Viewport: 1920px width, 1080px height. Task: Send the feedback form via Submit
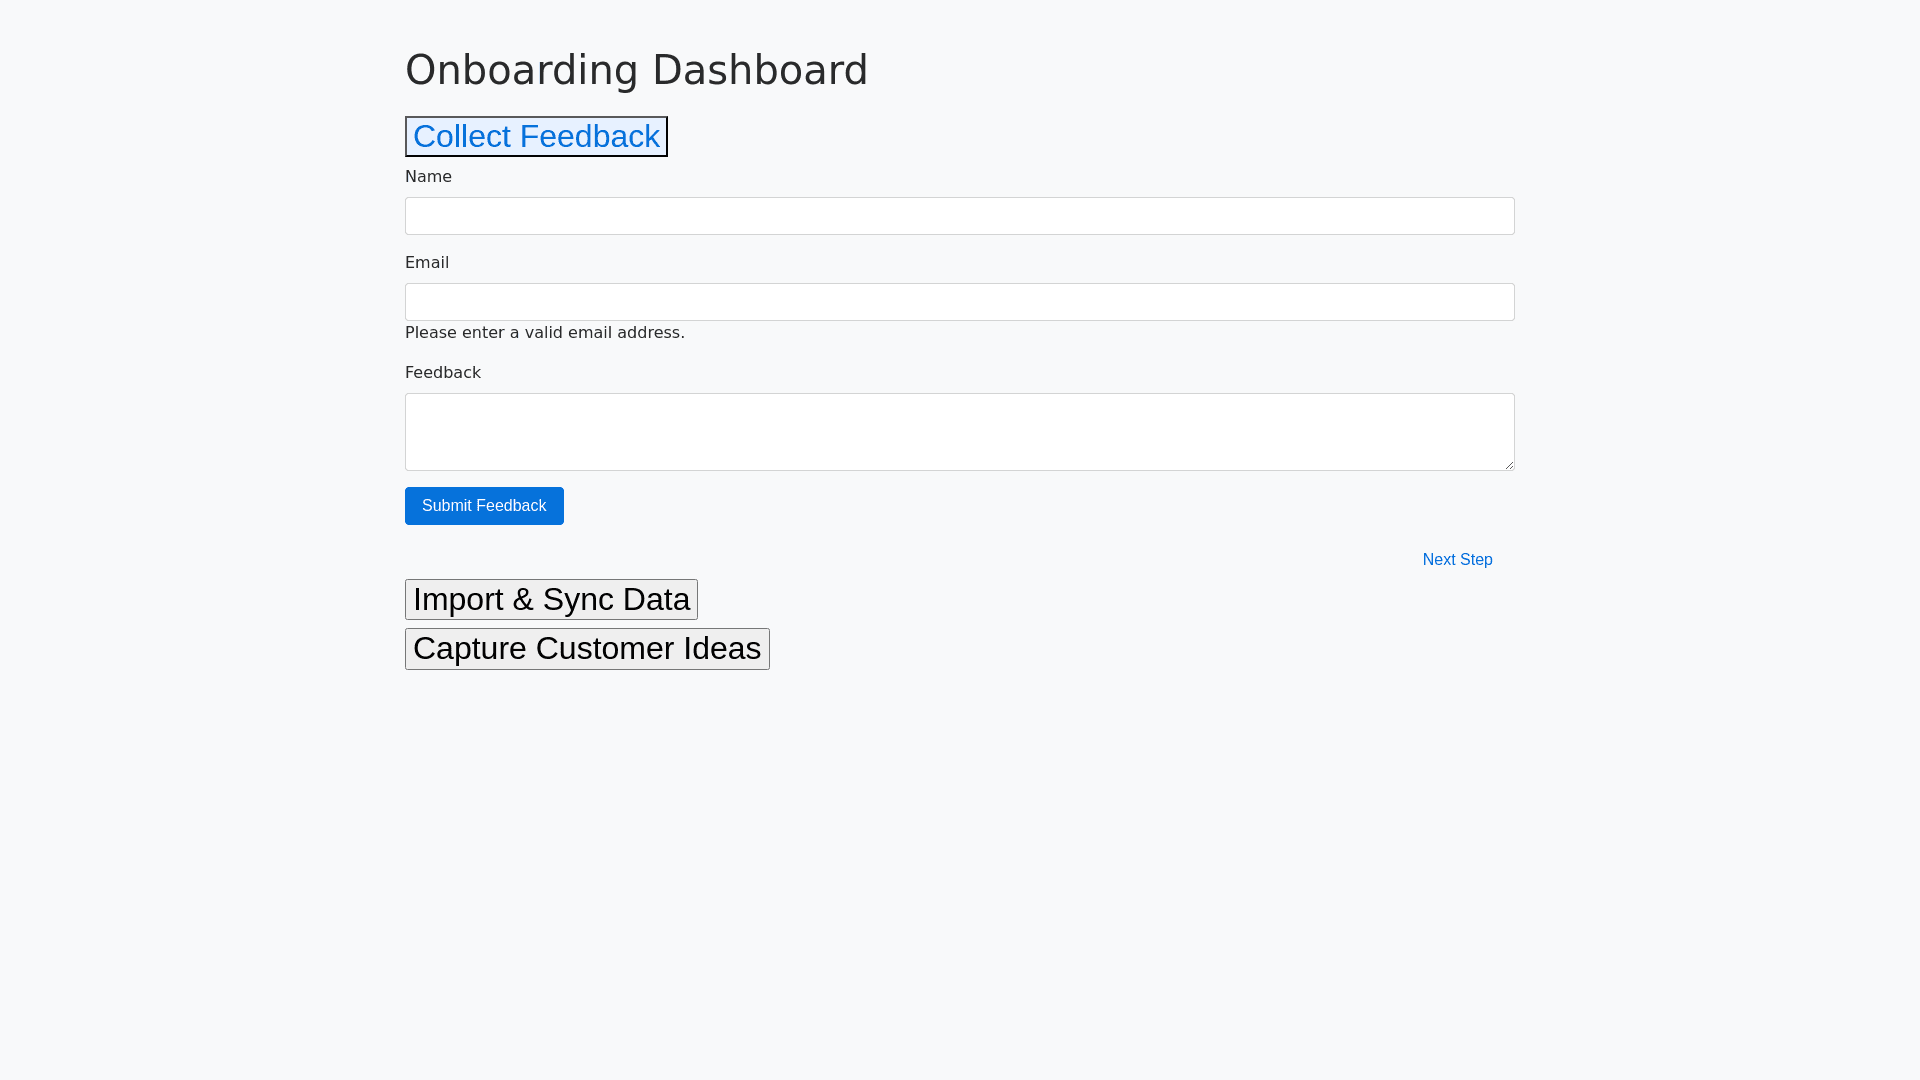pos(484,506)
